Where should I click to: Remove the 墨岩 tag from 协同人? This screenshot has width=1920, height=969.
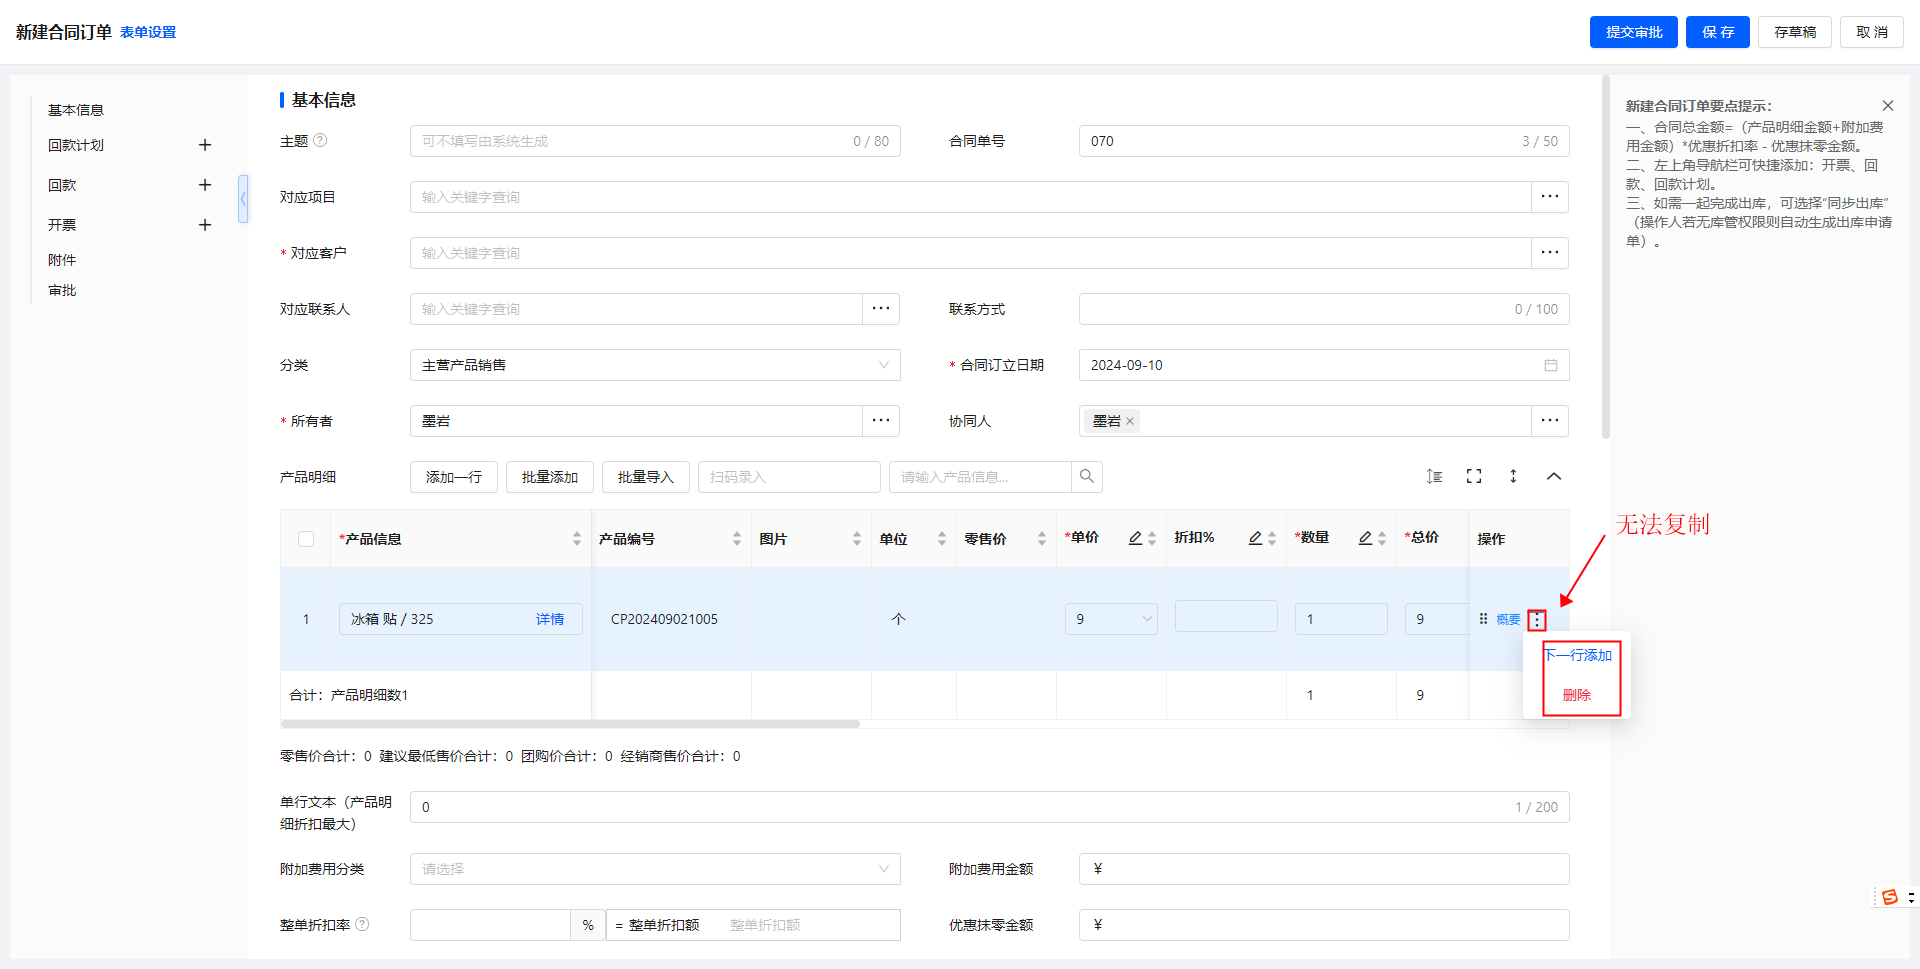point(1130,422)
